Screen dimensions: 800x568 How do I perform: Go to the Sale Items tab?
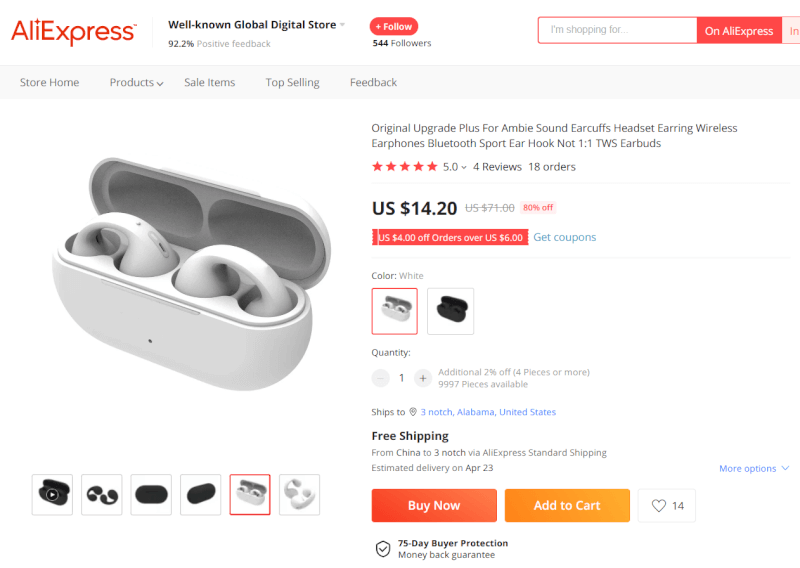(209, 83)
